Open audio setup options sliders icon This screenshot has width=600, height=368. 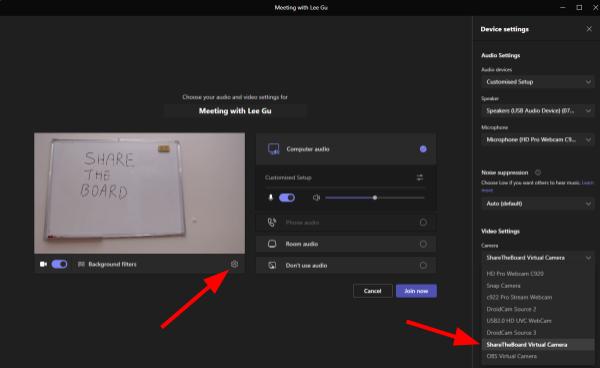coord(420,177)
